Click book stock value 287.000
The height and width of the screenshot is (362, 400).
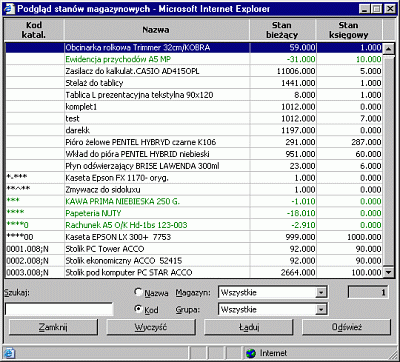(366, 142)
